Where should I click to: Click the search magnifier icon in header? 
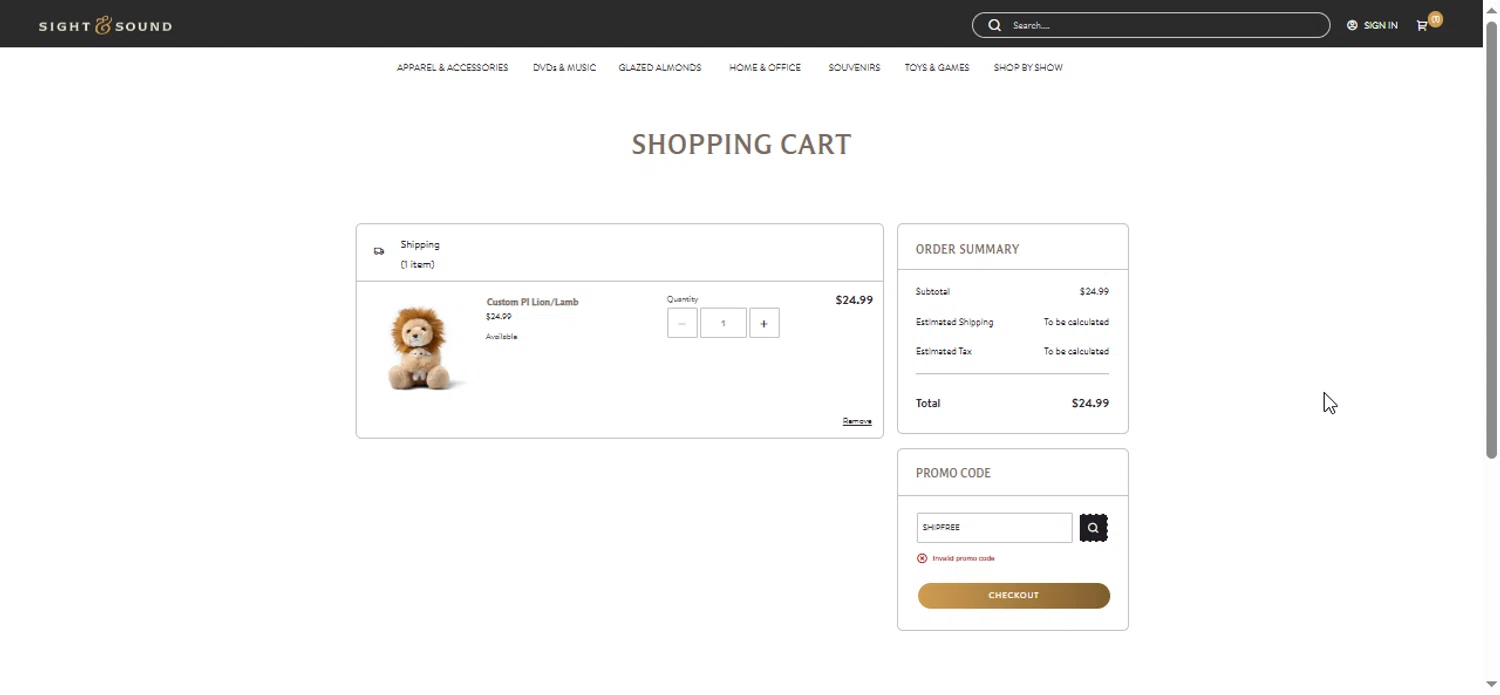(994, 25)
